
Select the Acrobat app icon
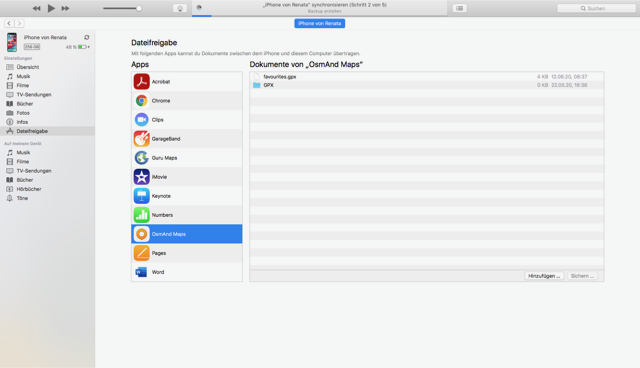click(142, 82)
